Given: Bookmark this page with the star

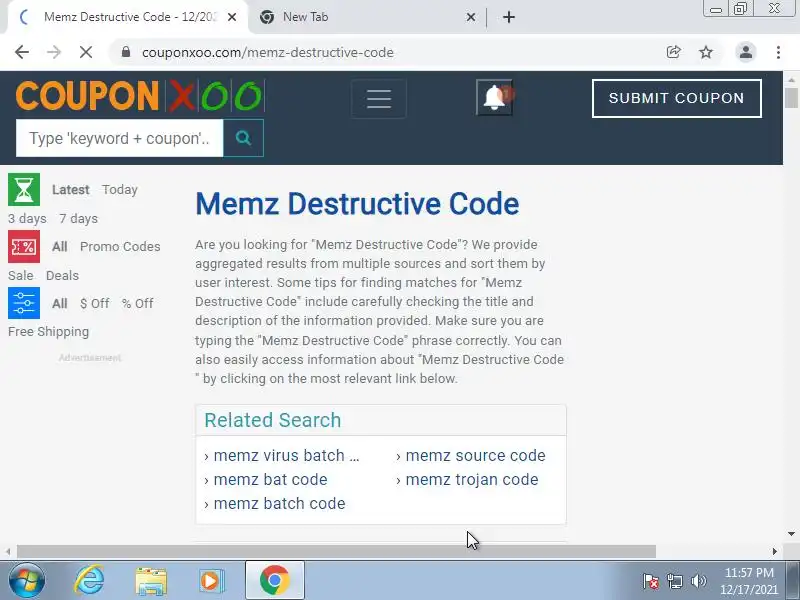Looking at the screenshot, I should coord(706,52).
